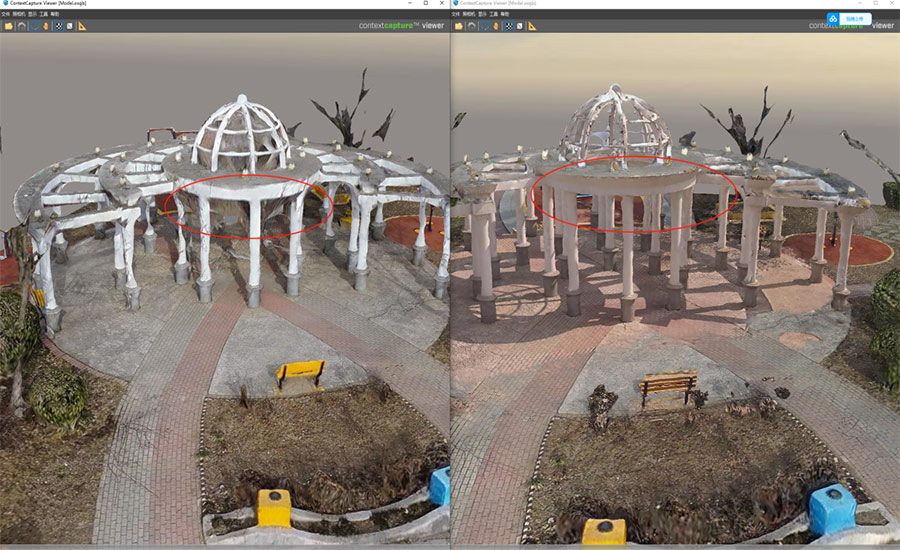The image size is (900, 550).
Task: Select the rotate navigation tool in left viewer
Action: coord(33,26)
